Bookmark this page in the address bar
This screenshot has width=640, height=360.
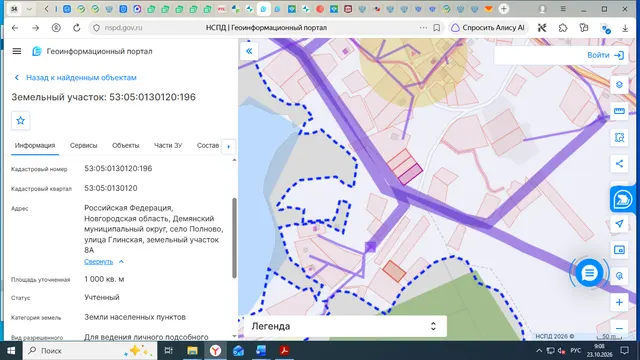tap(437, 28)
